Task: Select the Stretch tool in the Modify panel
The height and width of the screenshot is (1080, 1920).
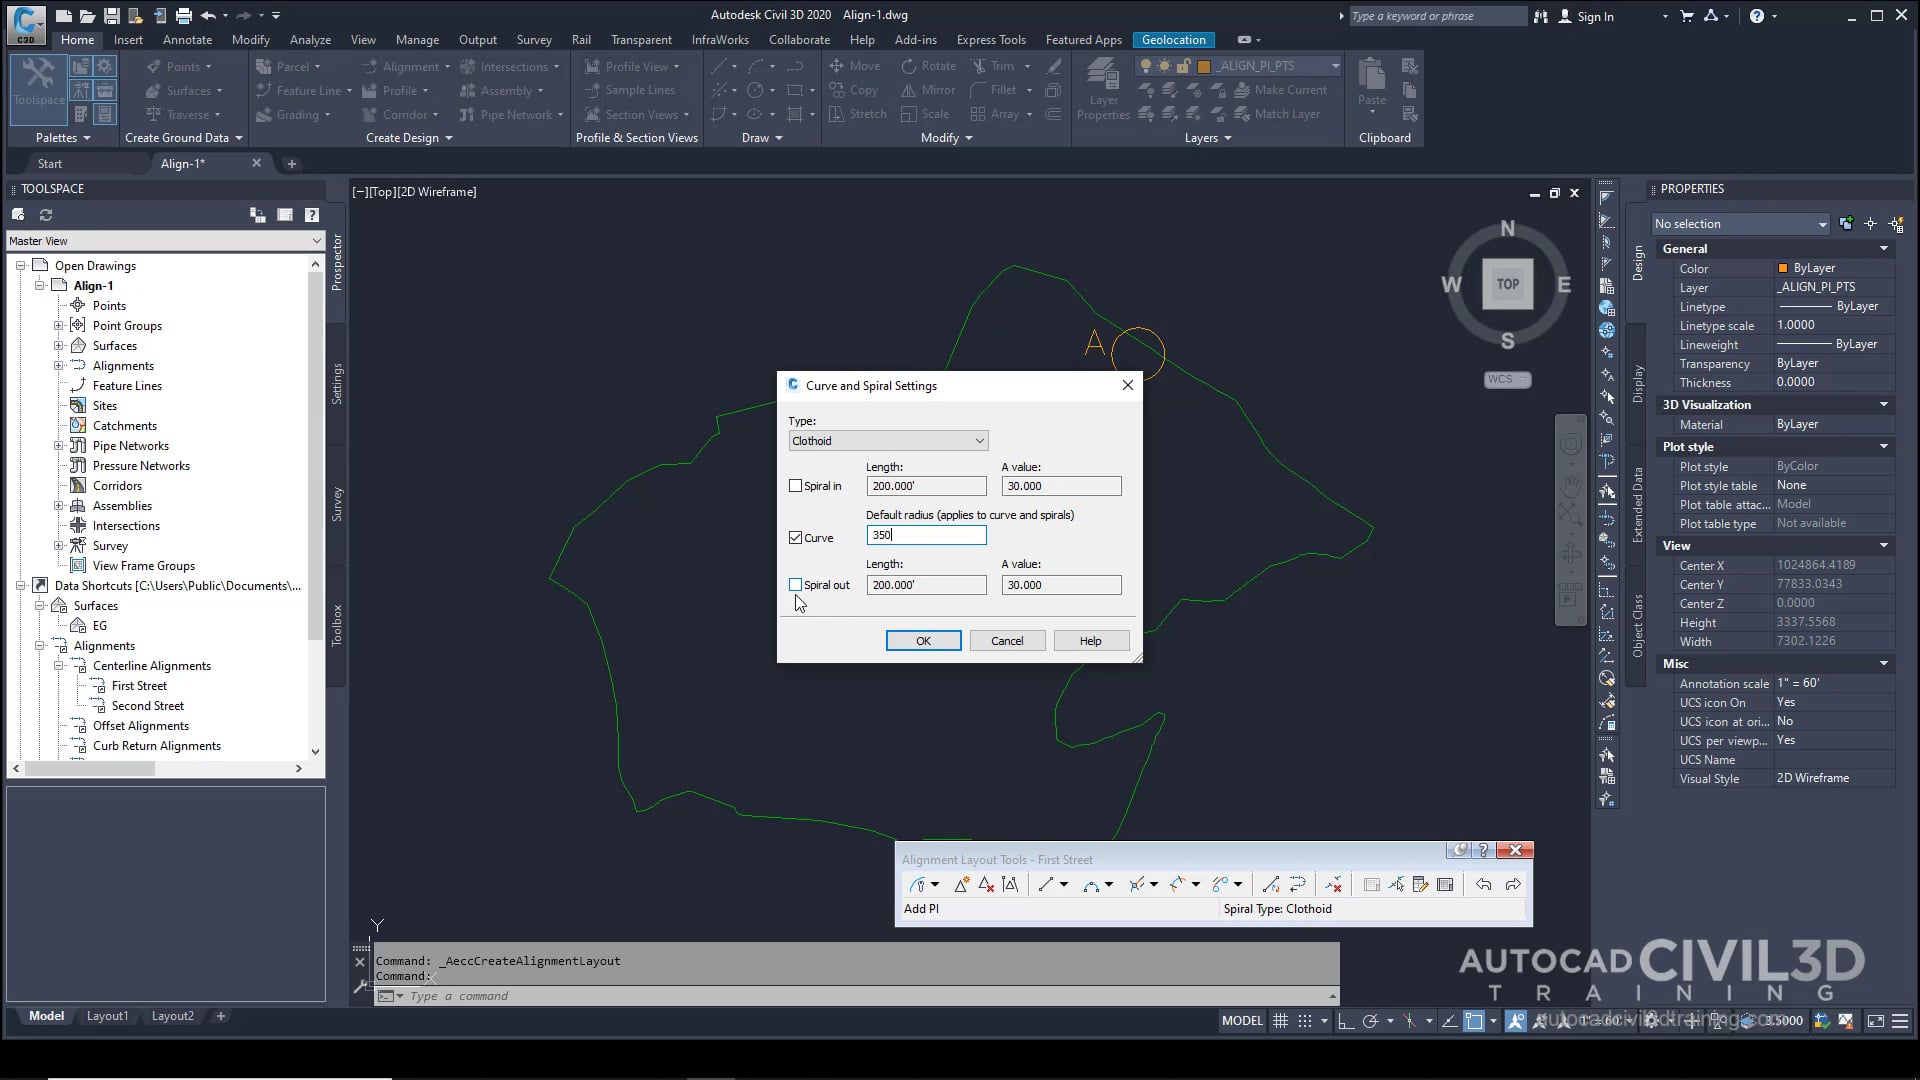Action: pyautogui.click(x=857, y=113)
